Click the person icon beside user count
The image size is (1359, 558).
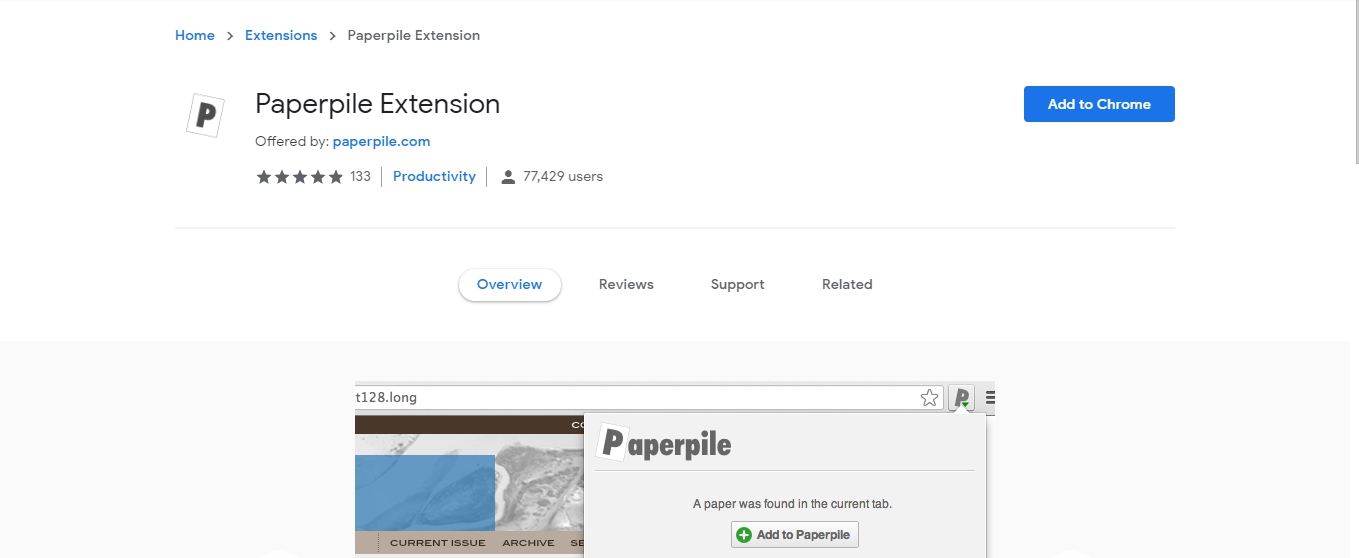(508, 177)
